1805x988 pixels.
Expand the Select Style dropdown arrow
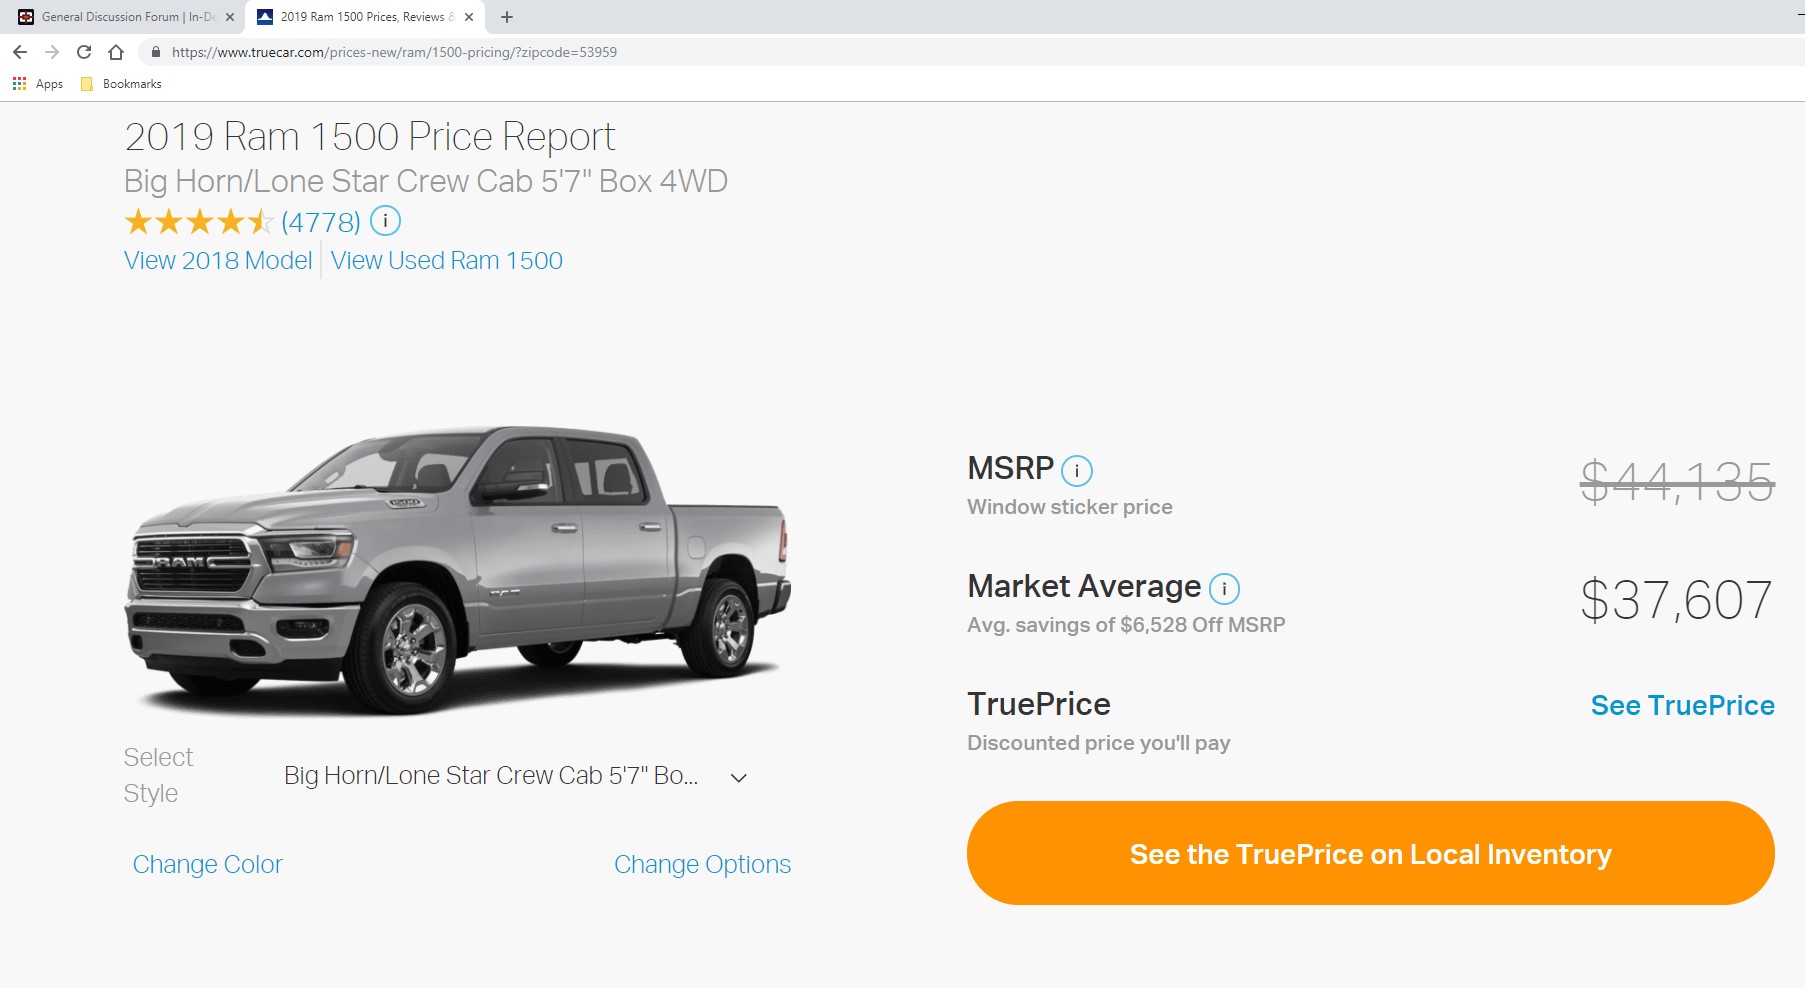point(739,777)
